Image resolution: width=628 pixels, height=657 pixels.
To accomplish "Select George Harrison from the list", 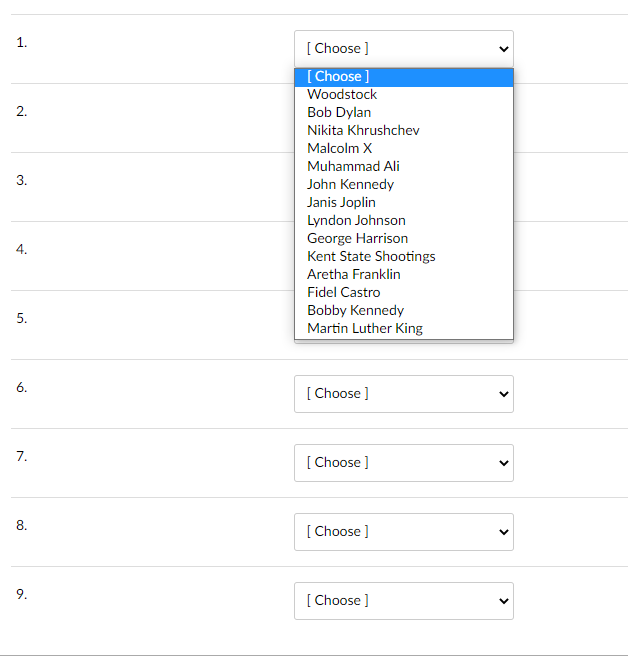I will 357,238.
